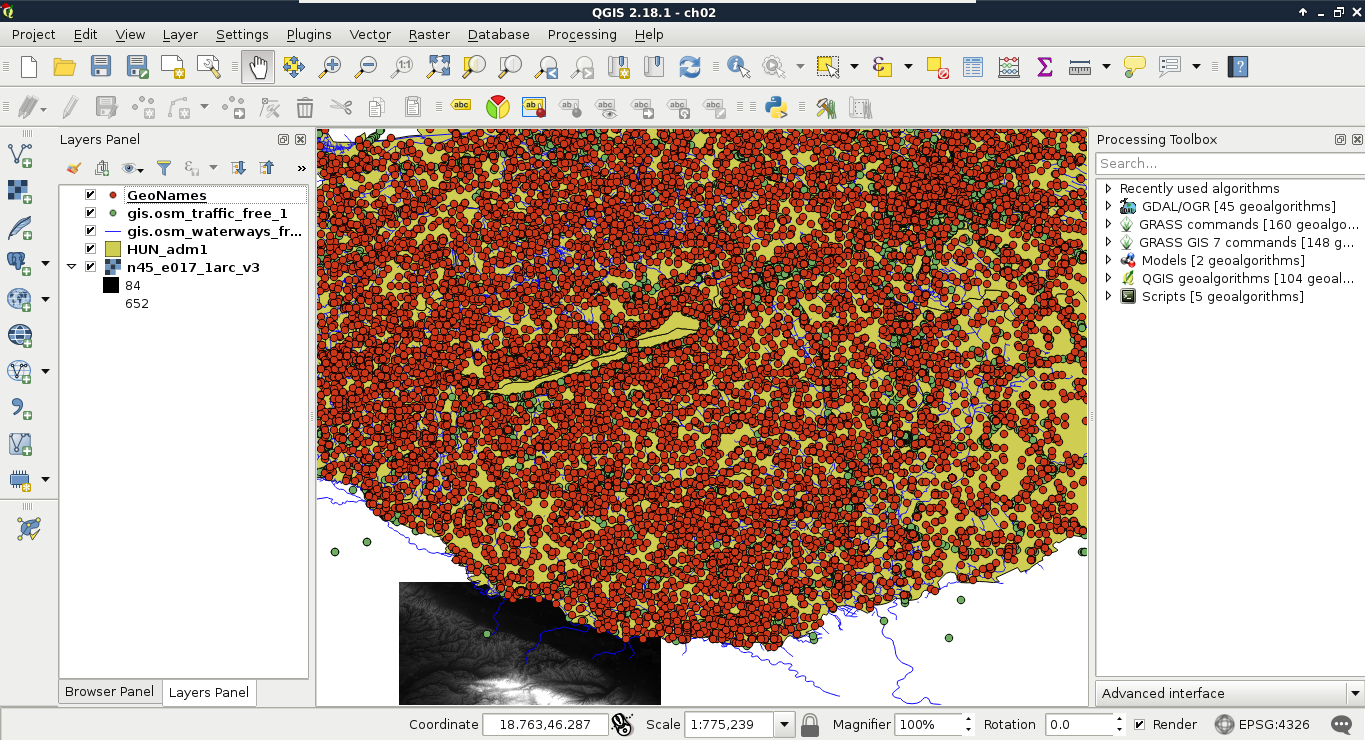Click the HUN_adm1 yellow color swatch
Screen dimensions: 1365x740
click(113, 249)
